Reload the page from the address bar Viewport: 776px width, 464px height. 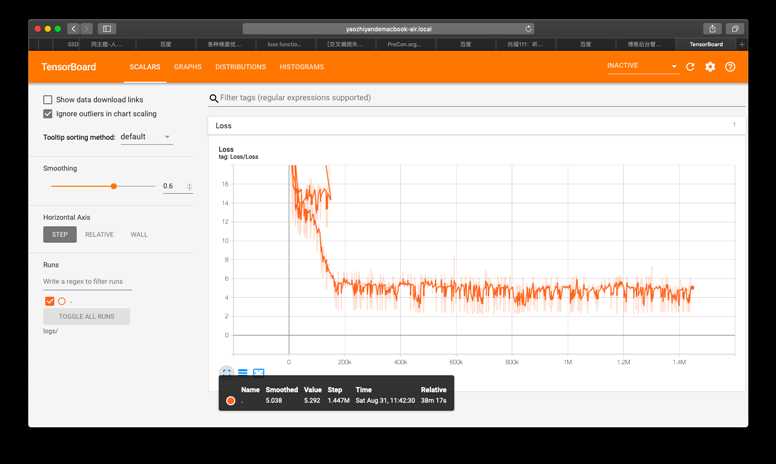click(528, 29)
